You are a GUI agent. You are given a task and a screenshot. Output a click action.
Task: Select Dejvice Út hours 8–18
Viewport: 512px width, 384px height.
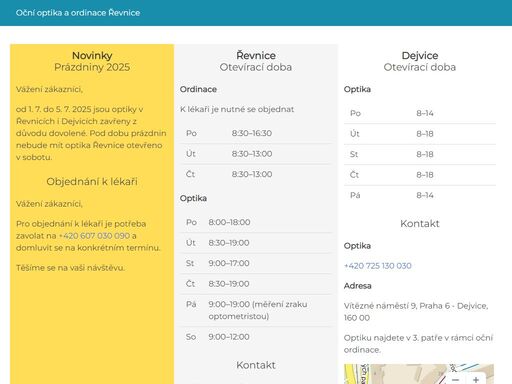coord(425,134)
